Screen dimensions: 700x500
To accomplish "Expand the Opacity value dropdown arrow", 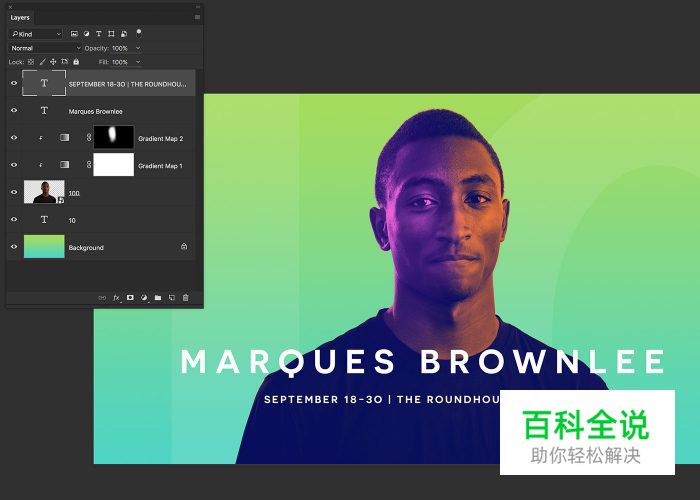I will (137, 48).
